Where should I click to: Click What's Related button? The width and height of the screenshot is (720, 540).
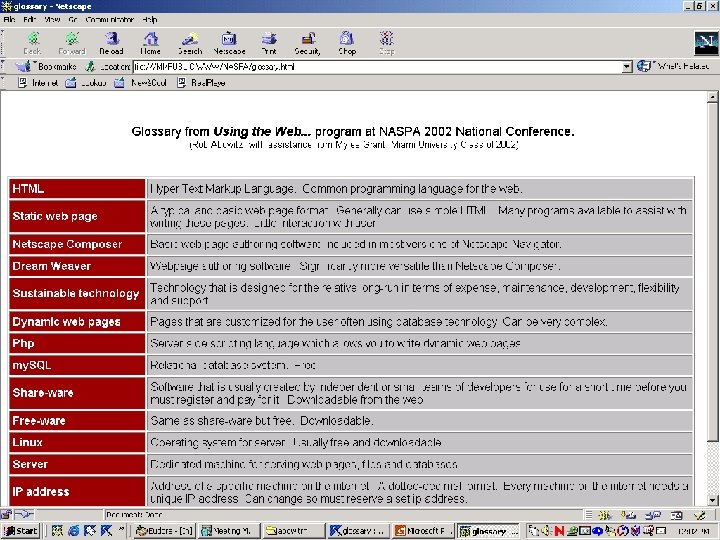673,66
